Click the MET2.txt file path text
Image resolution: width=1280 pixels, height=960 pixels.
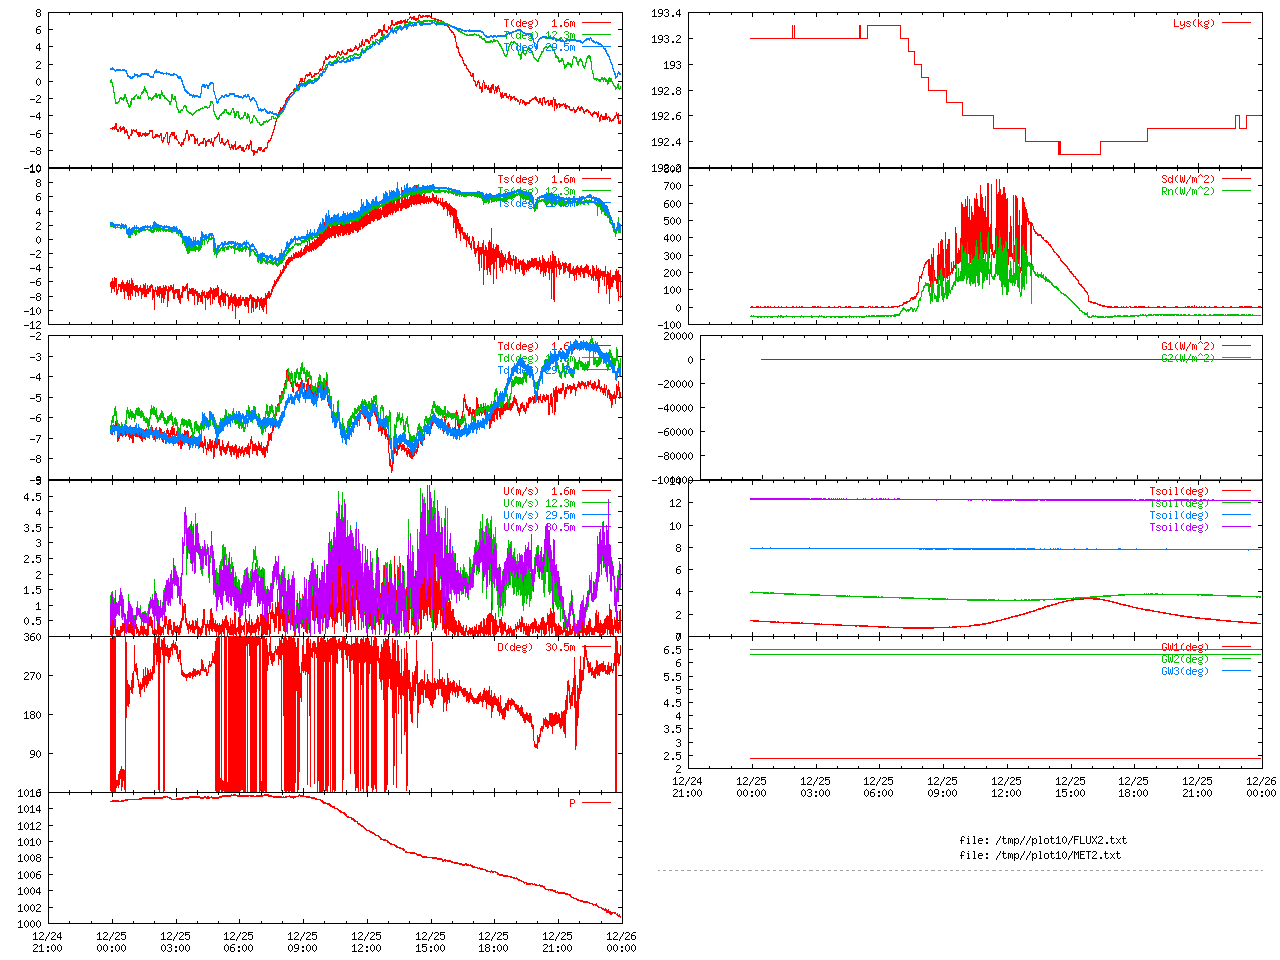1040,855
